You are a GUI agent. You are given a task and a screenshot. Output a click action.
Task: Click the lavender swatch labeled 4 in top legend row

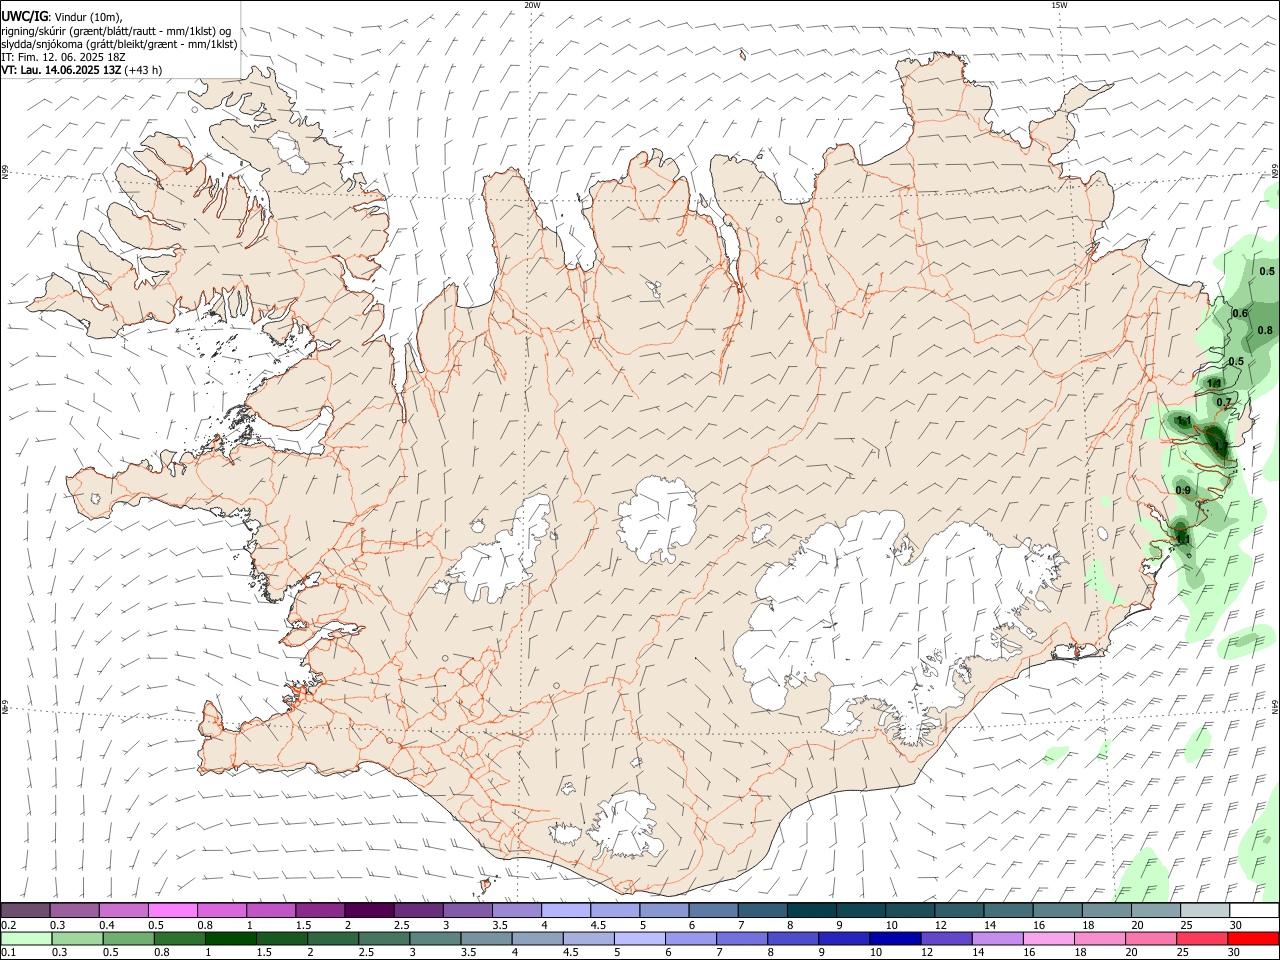click(566, 911)
